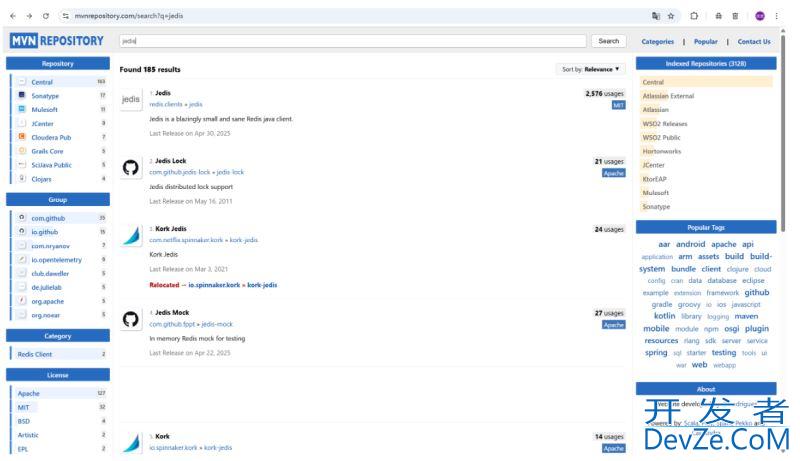Click the Grails Core repository icon

coord(22,150)
